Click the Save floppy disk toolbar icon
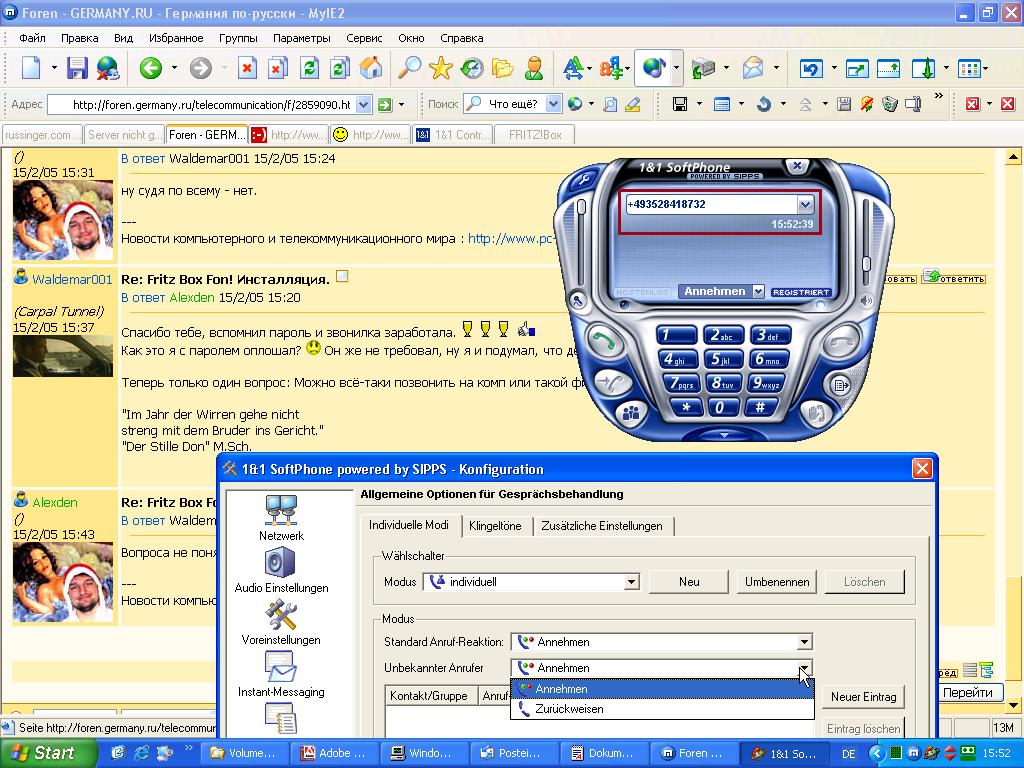The height and width of the screenshot is (768, 1024). [x=77, y=68]
